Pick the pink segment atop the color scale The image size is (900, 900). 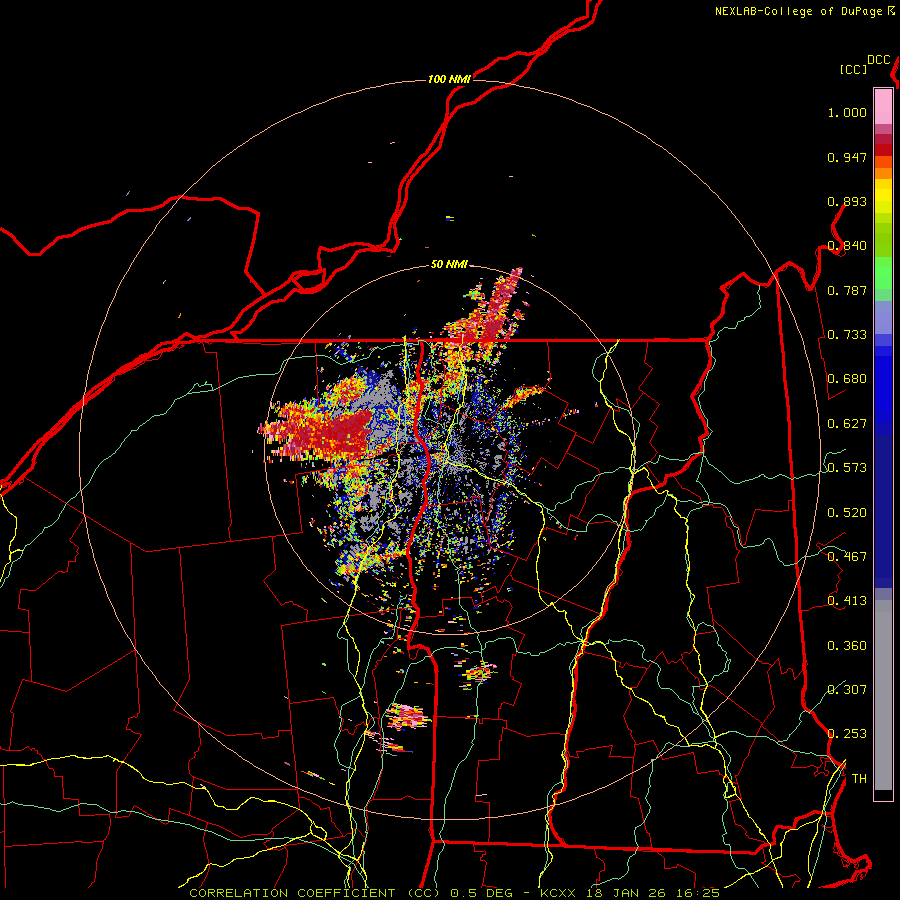coord(883,107)
